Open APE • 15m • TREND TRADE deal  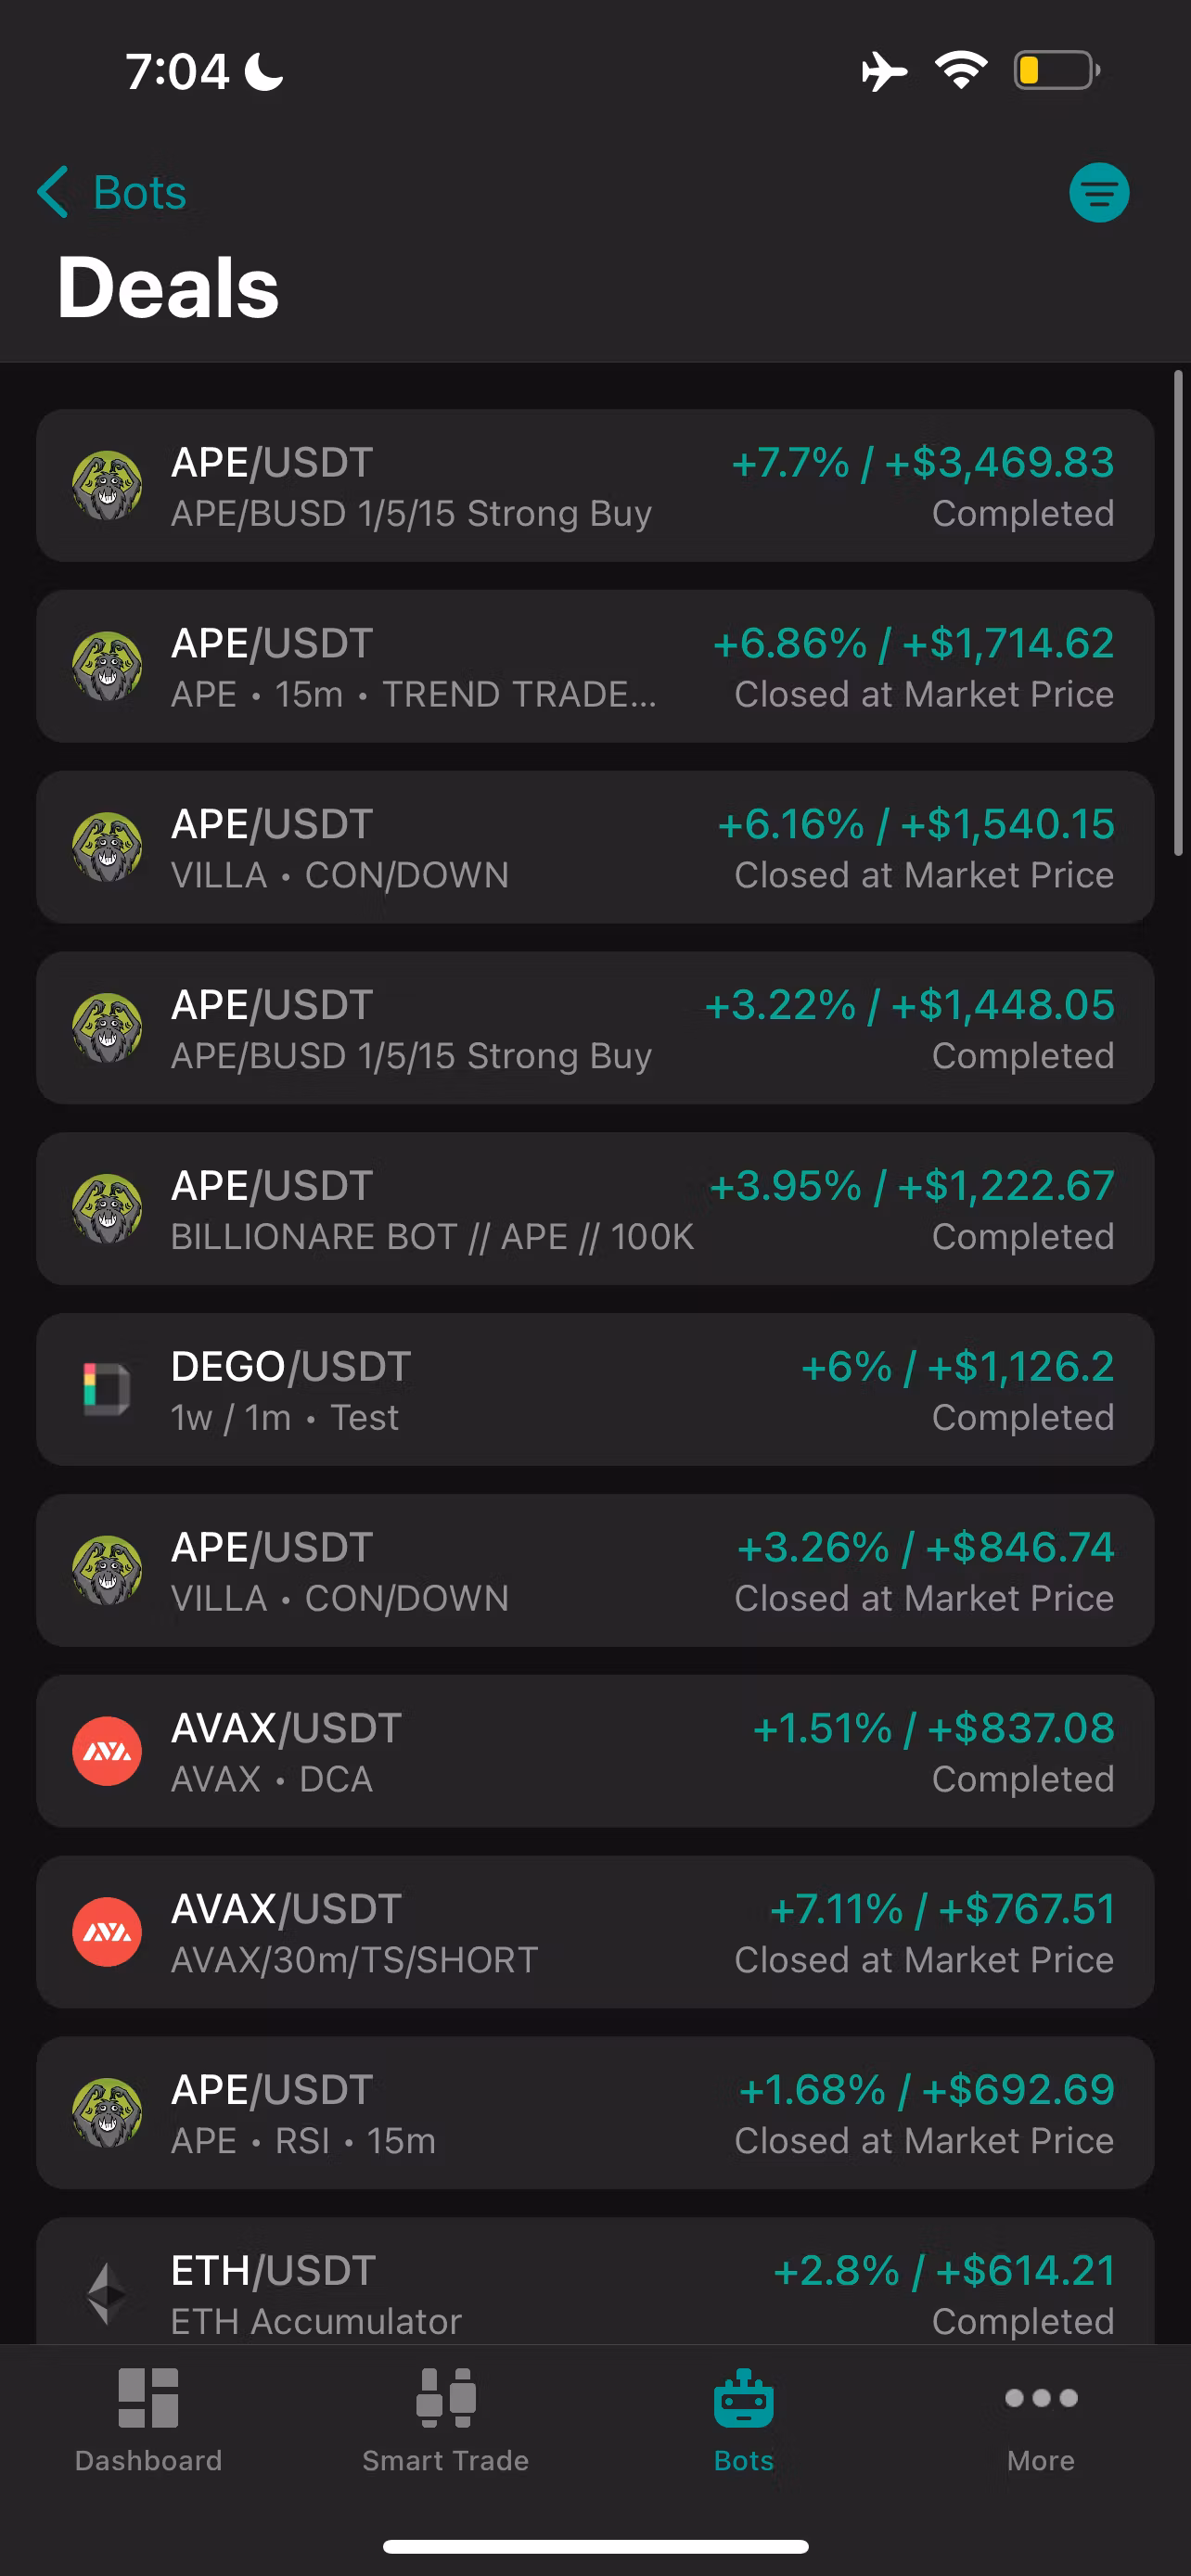[595, 667]
